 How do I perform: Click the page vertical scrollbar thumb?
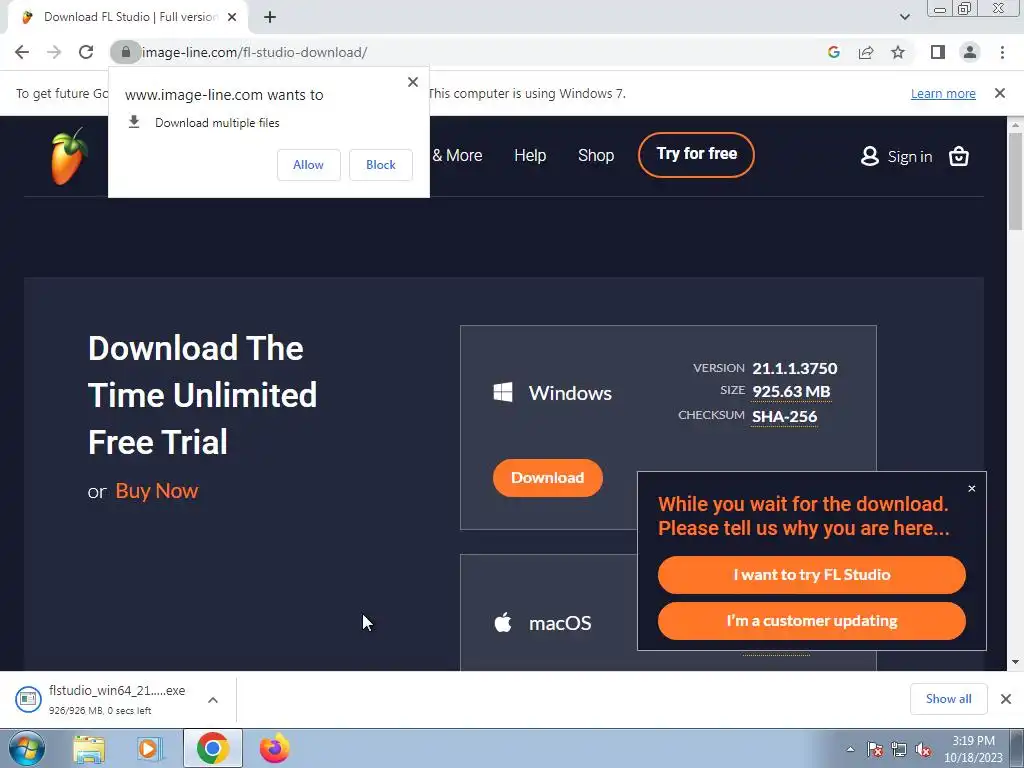pyautogui.click(x=1016, y=181)
